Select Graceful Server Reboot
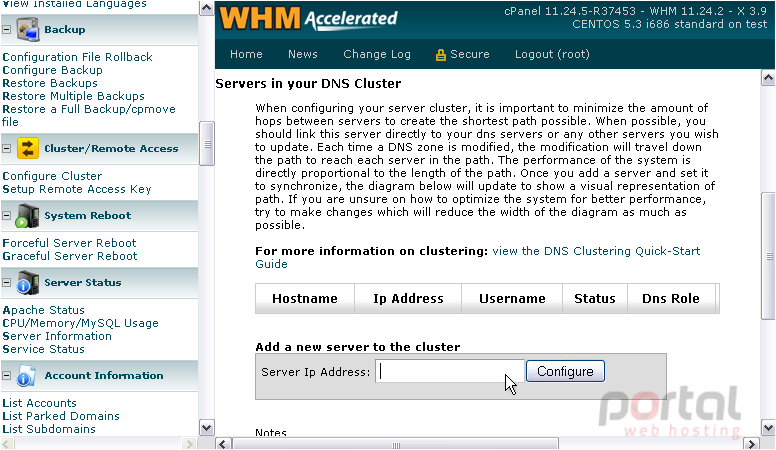 (x=70, y=256)
